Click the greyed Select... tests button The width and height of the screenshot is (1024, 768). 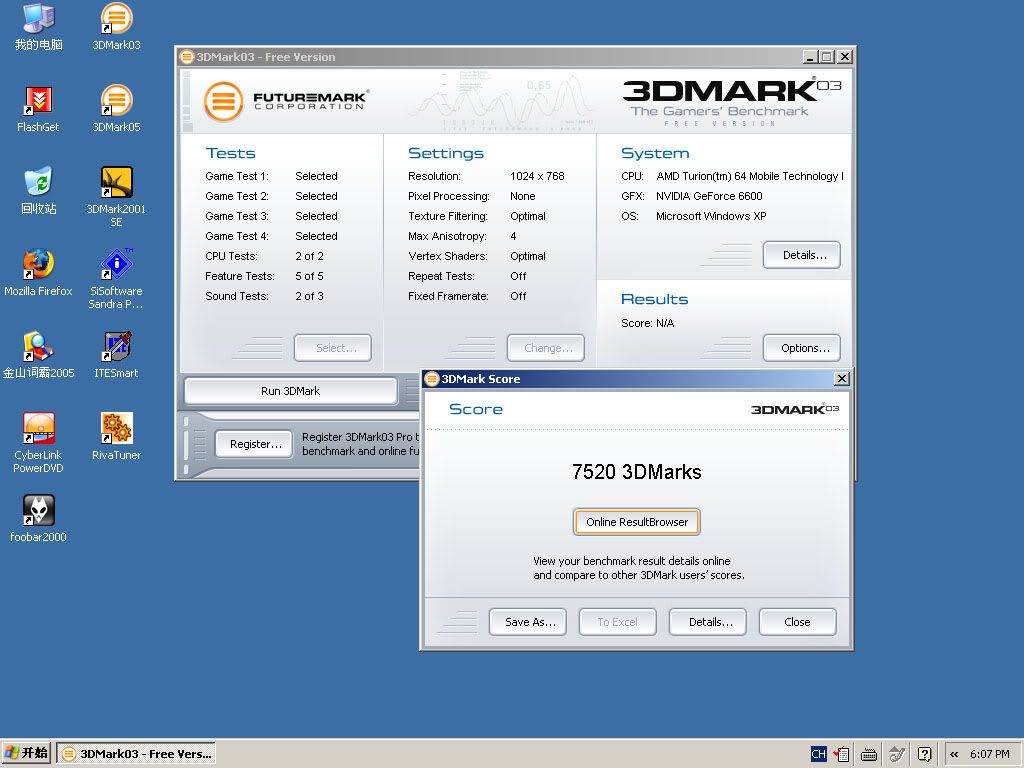click(333, 348)
